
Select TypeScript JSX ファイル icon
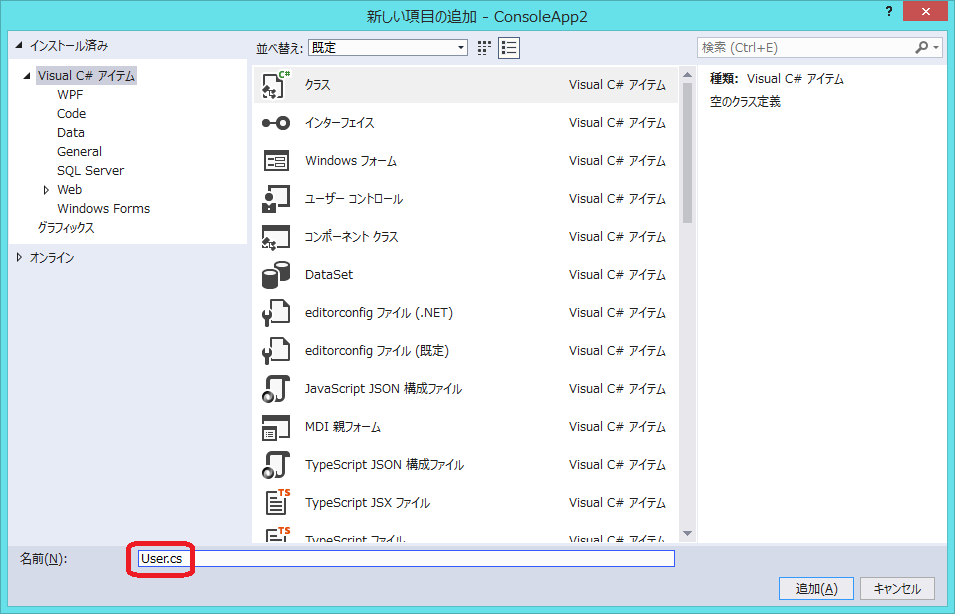click(x=276, y=503)
